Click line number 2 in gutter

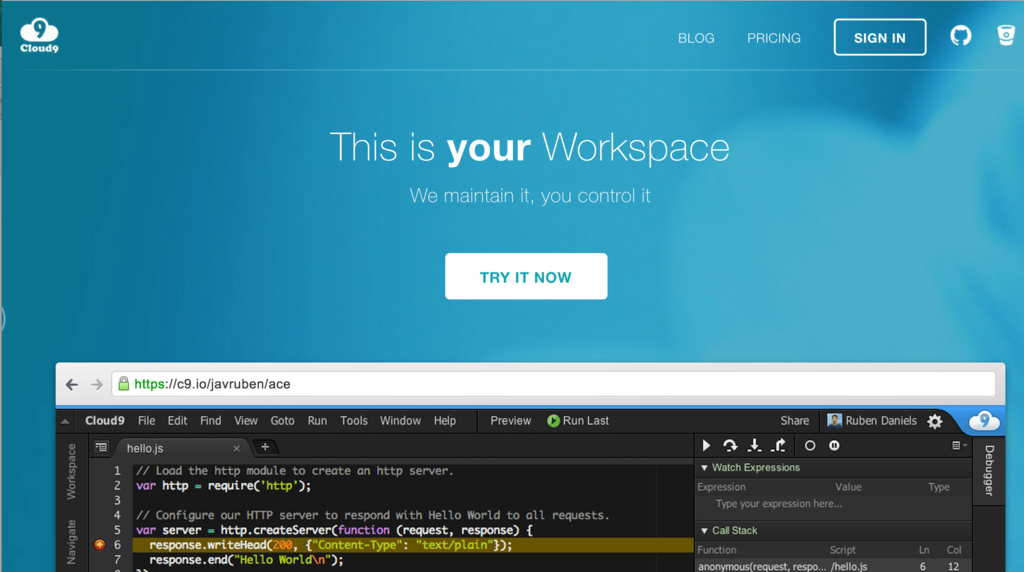point(118,486)
